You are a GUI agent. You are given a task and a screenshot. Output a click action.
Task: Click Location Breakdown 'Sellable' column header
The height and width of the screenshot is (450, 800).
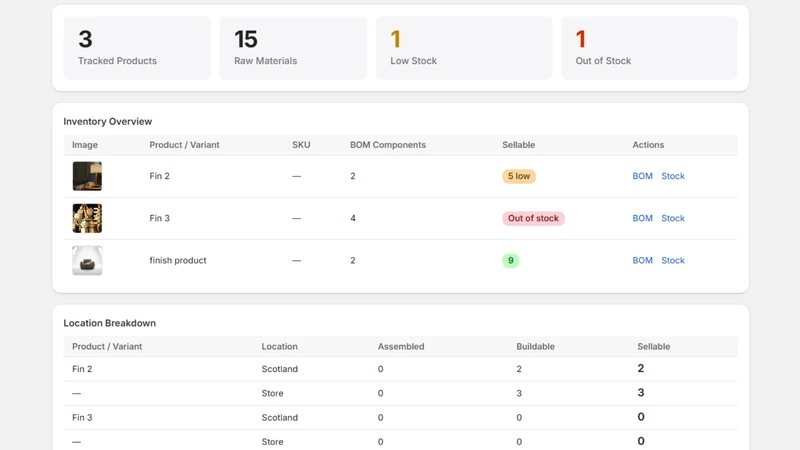654,346
